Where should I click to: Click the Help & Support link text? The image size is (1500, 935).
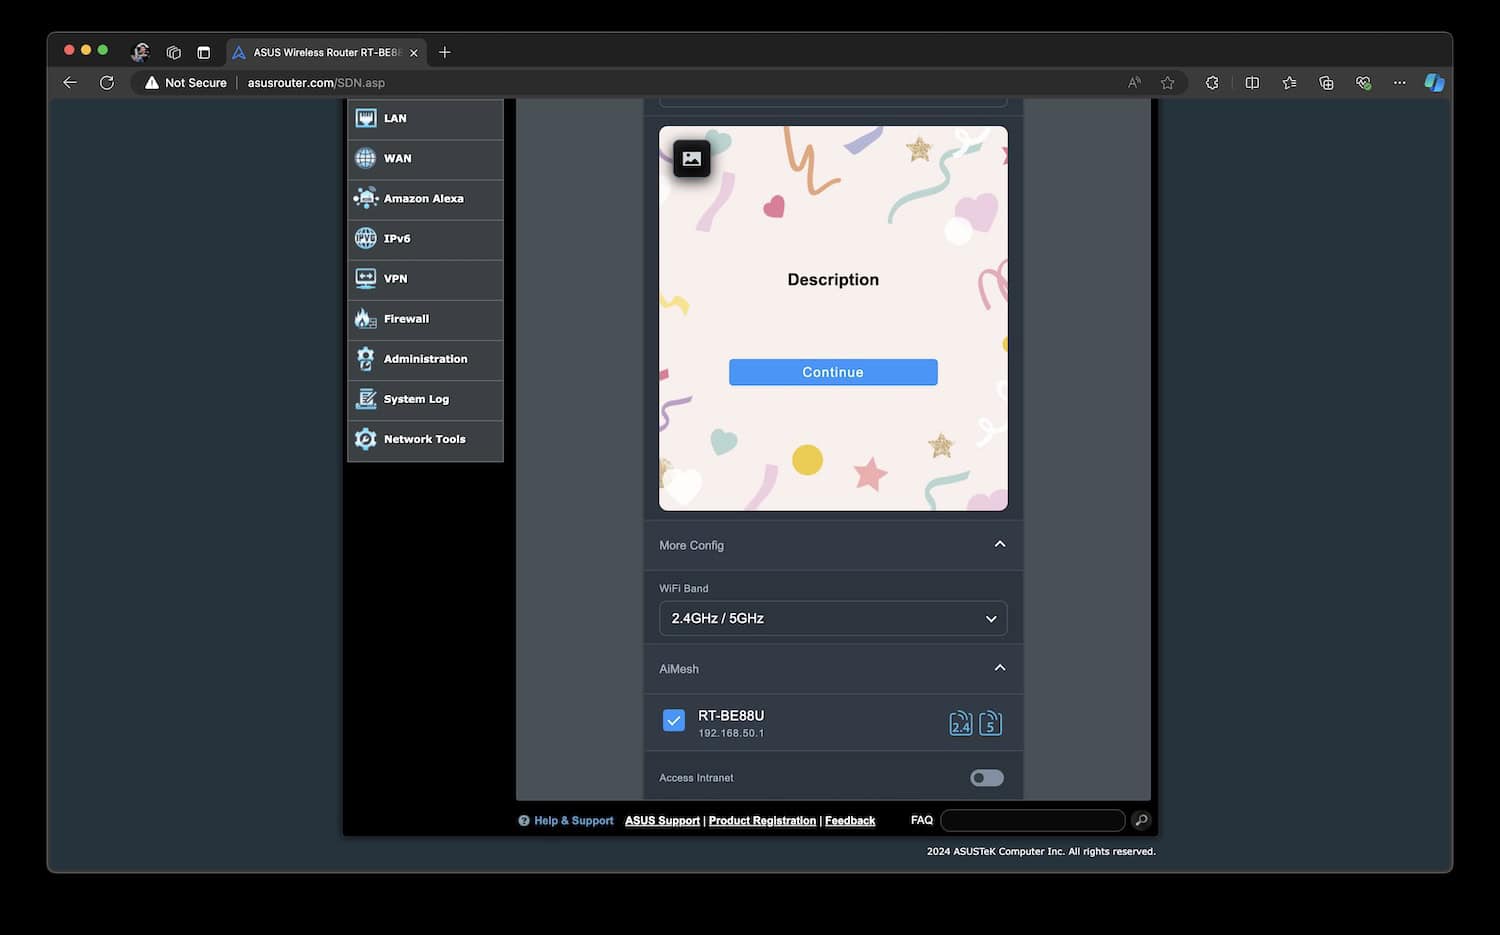pyautogui.click(x=574, y=820)
